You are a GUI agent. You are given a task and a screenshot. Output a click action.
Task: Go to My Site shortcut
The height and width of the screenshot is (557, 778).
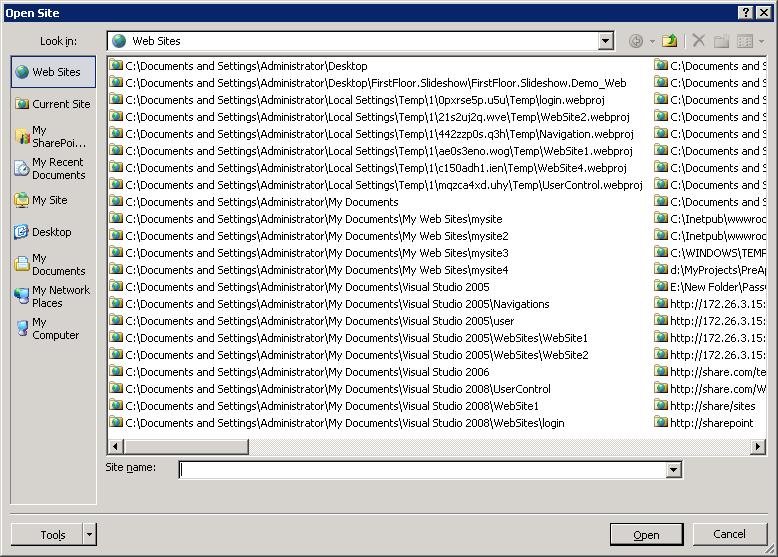(x=53, y=200)
